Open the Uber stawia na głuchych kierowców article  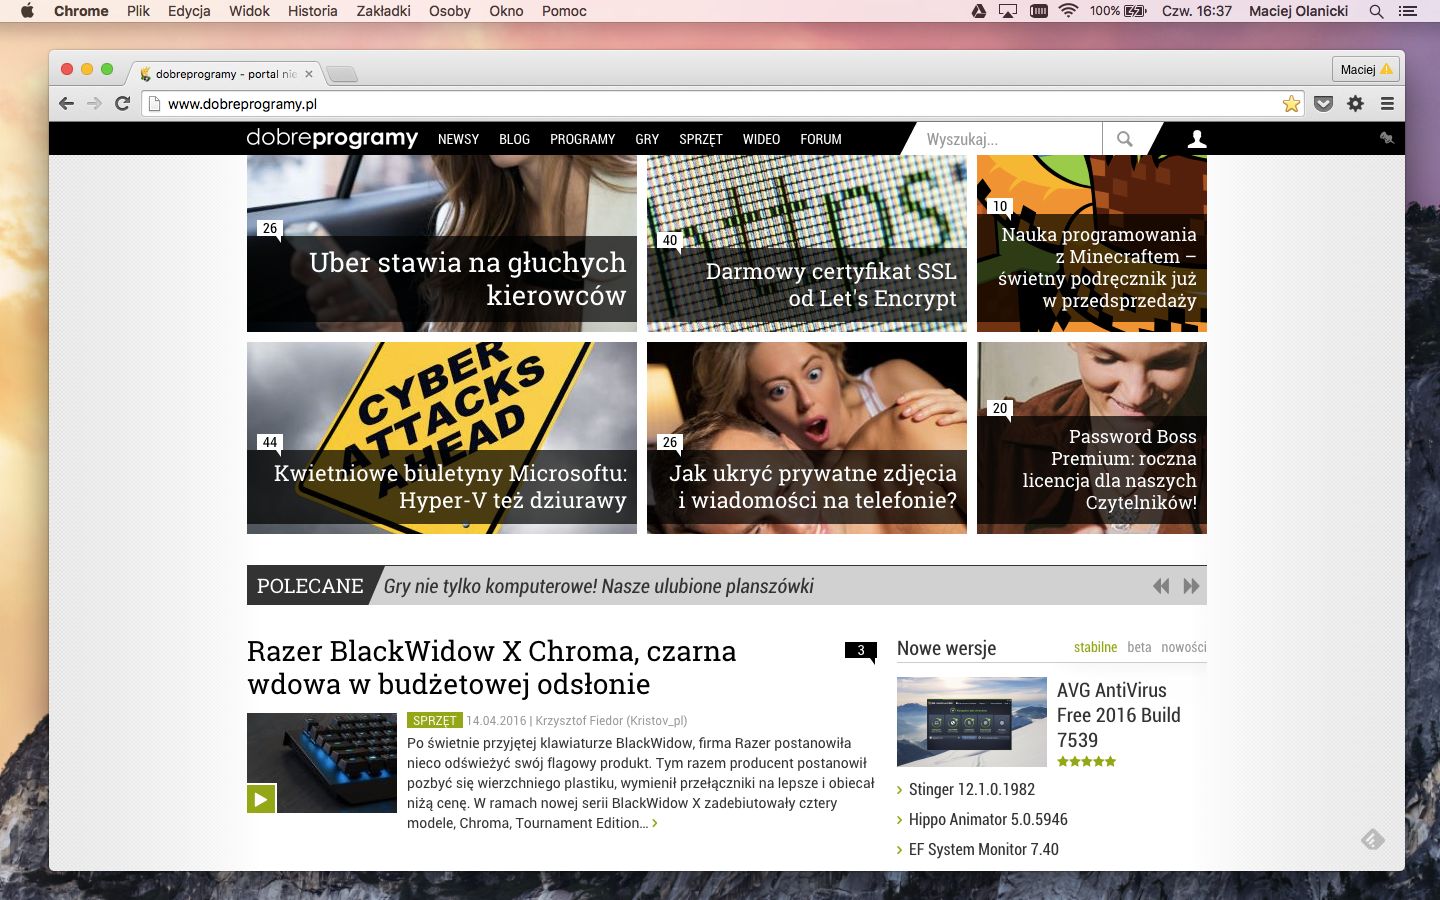point(442,244)
